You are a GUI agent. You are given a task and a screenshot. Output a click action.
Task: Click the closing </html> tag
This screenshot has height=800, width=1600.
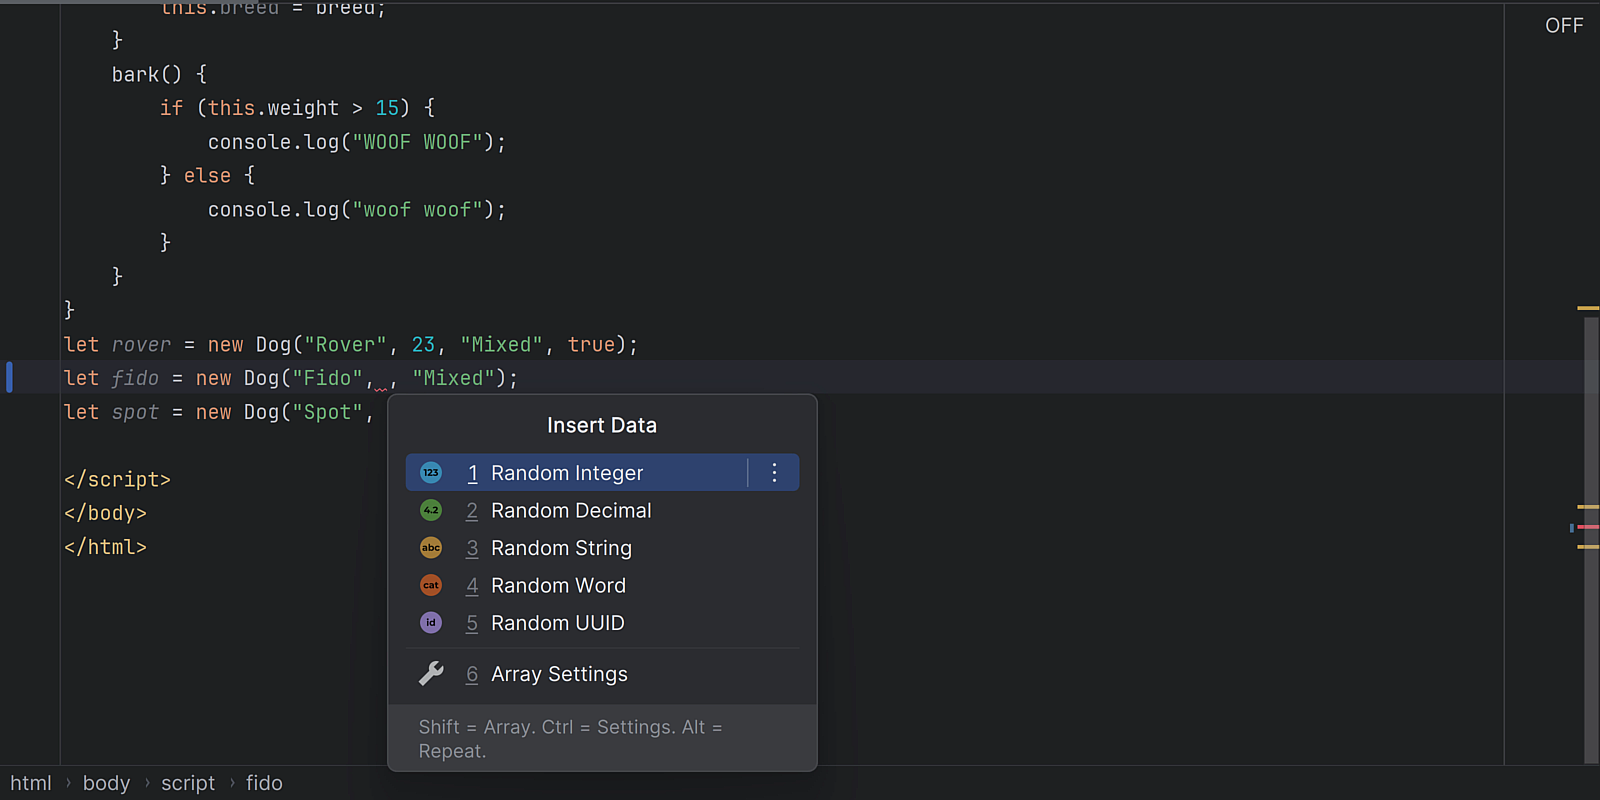pyautogui.click(x=105, y=547)
